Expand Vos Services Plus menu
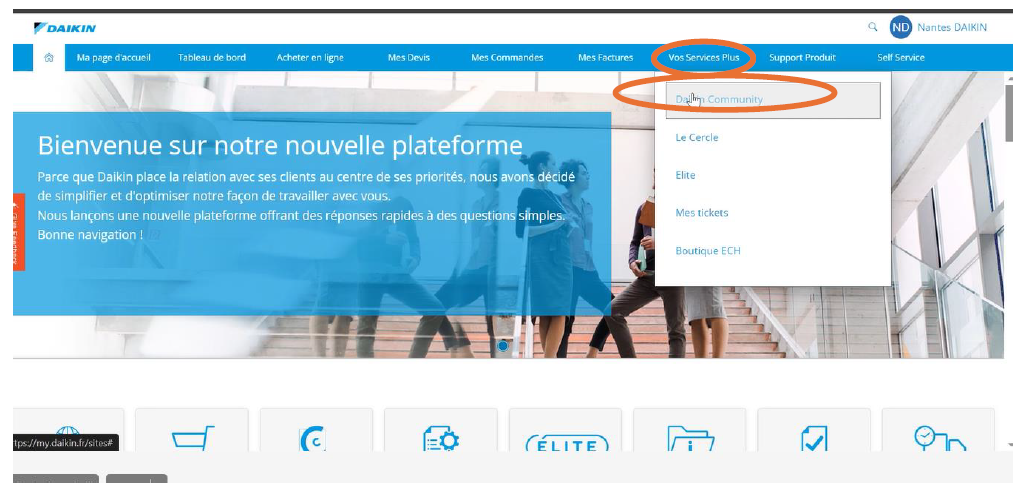 pos(704,58)
